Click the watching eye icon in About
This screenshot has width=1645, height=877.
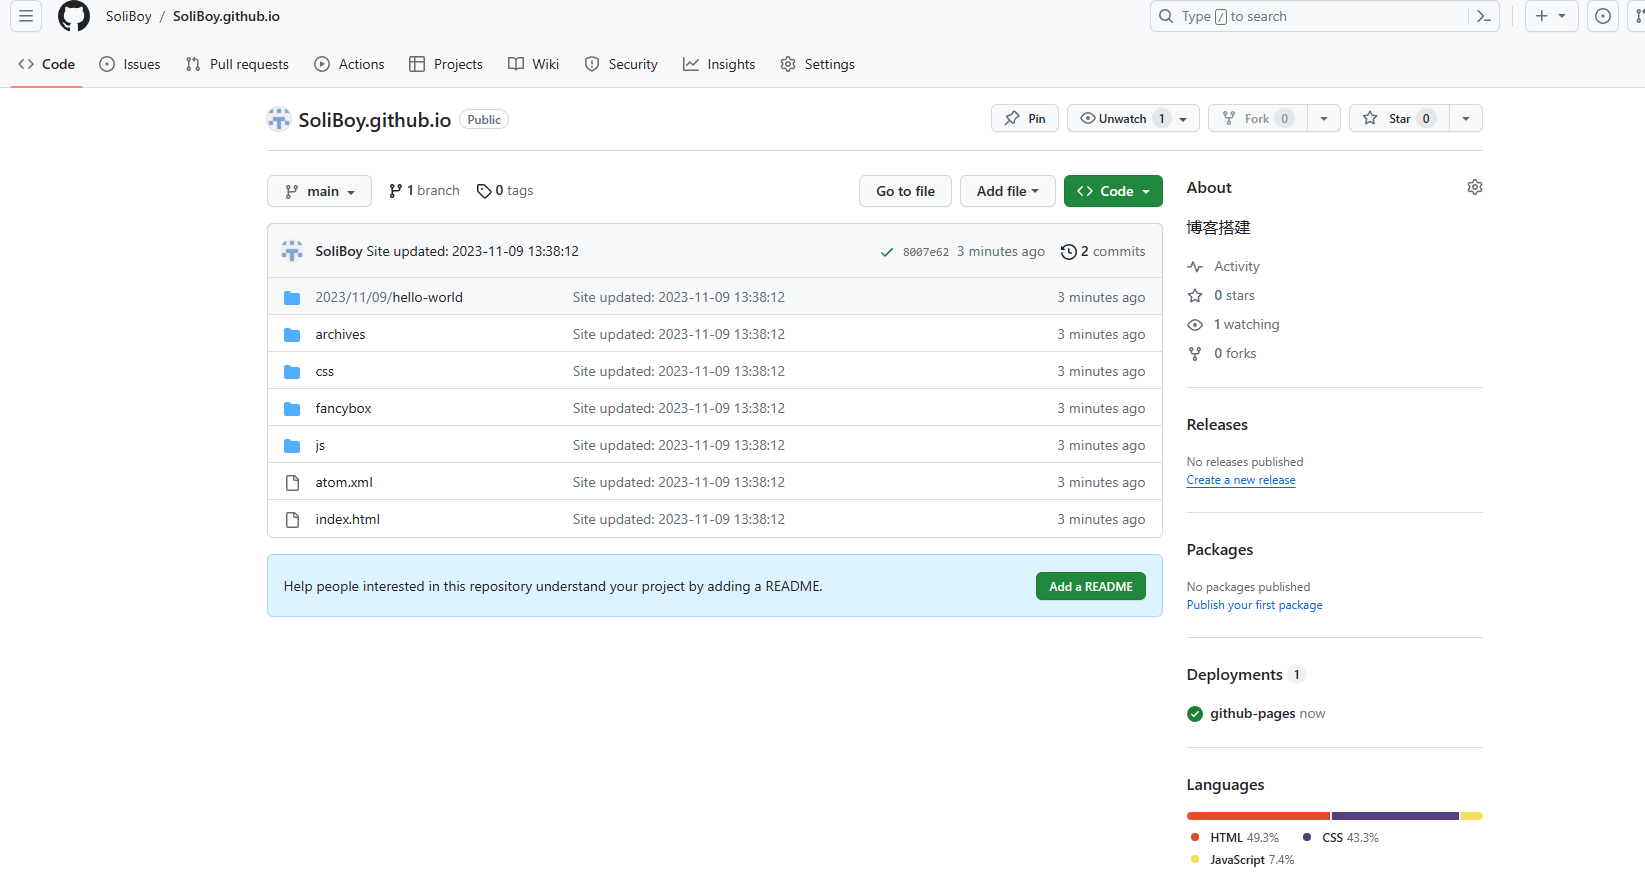pyautogui.click(x=1195, y=325)
